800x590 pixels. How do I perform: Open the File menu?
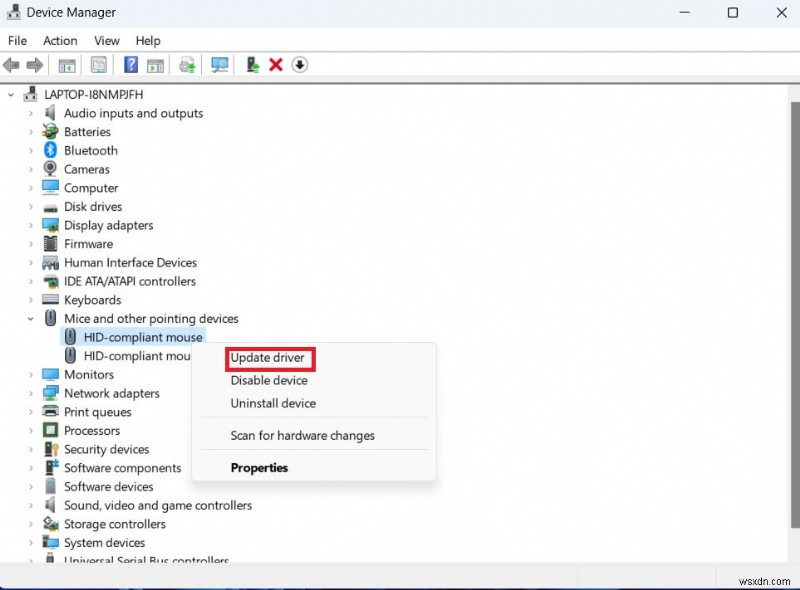coord(17,40)
